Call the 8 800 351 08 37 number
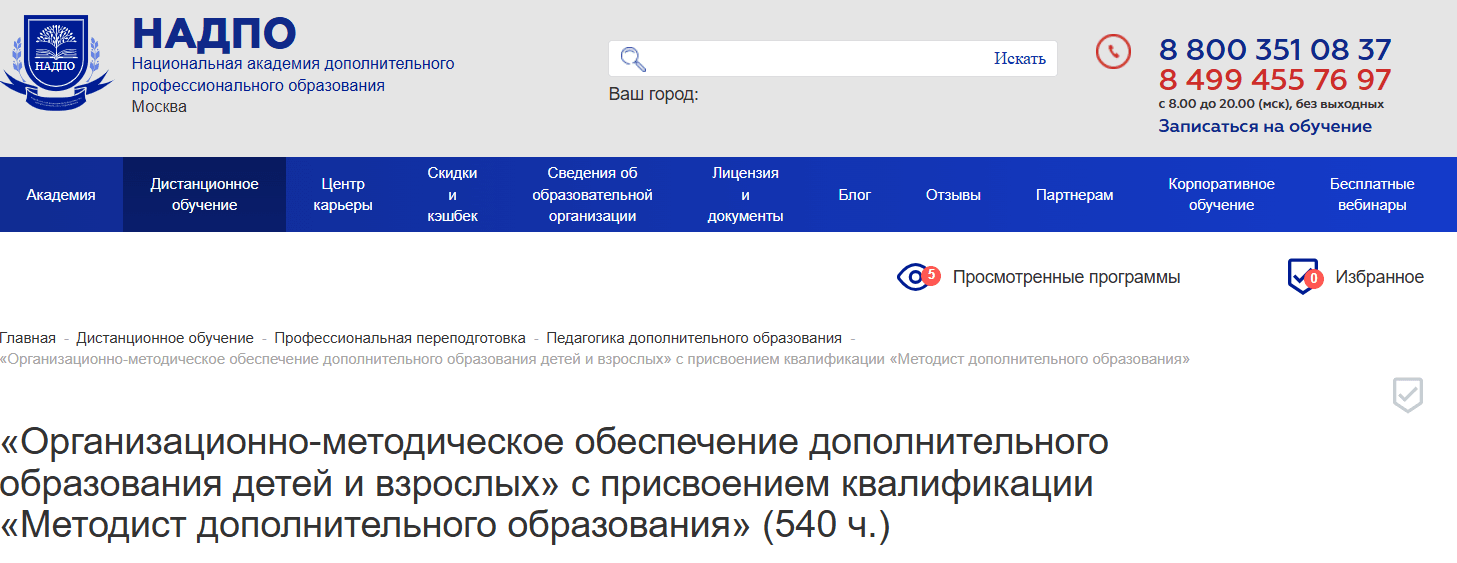 1274,49
